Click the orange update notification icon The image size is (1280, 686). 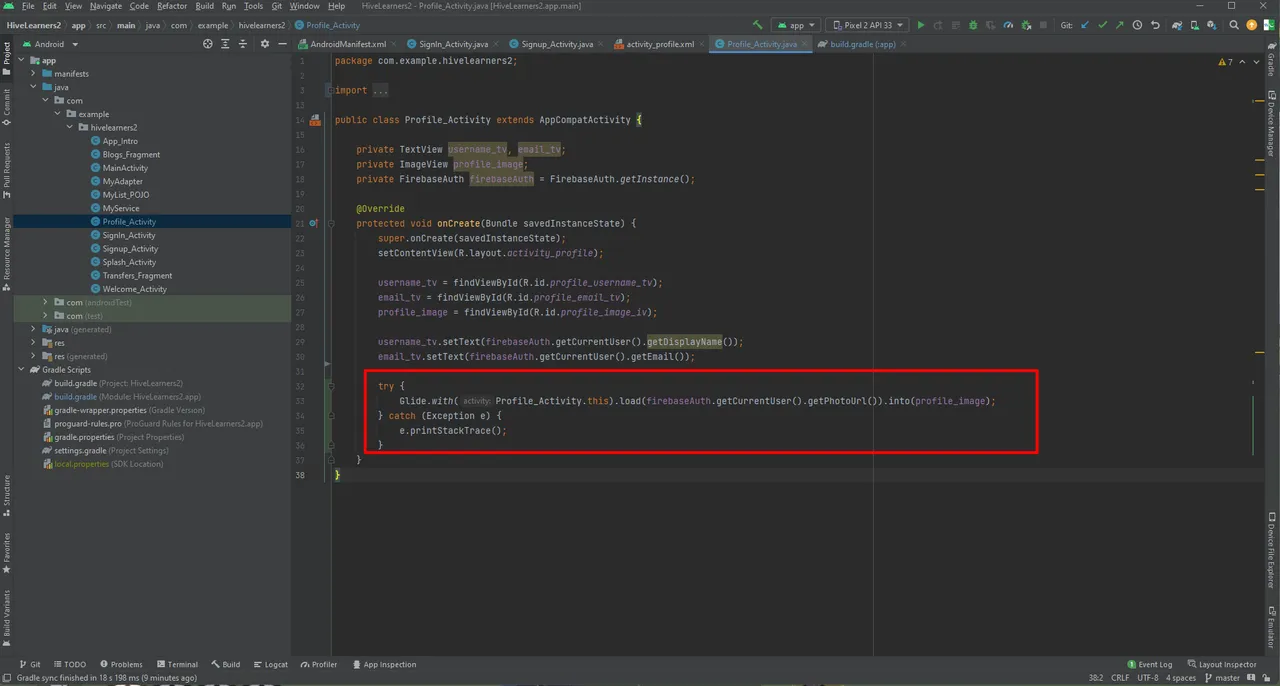pos(1251,25)
